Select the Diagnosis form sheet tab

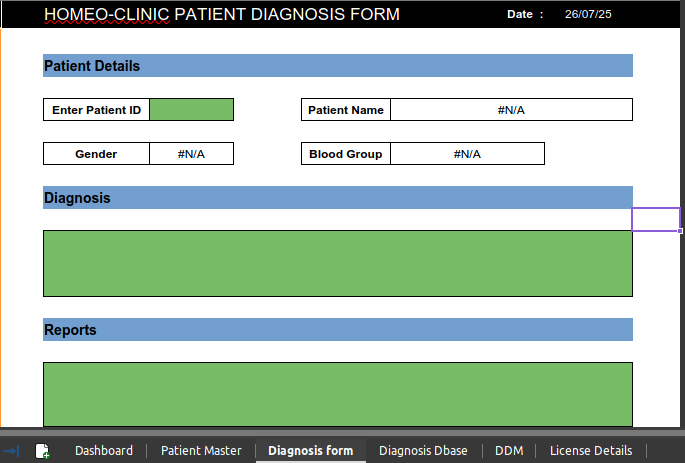(x=310, y=451)
